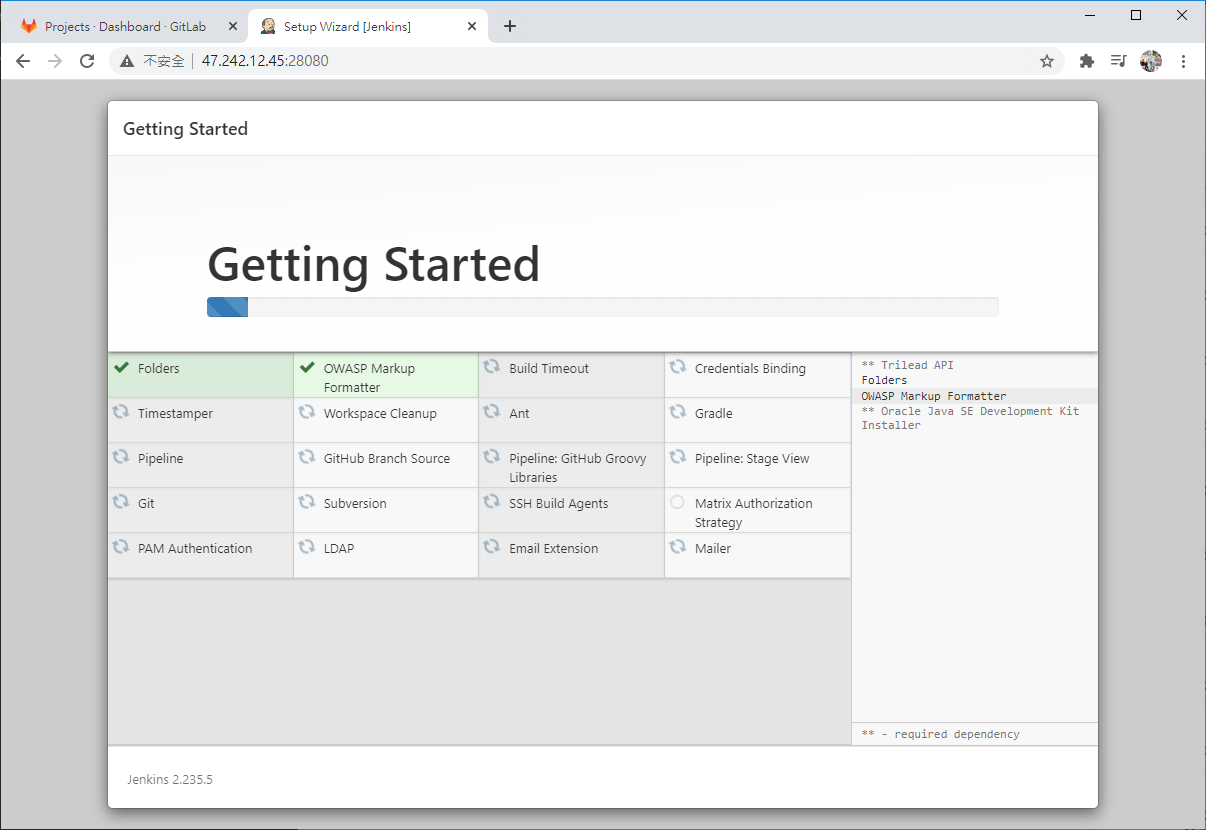
Task: Click the spinner icon beside Build Timeout
Action: [x=492, y=367]
